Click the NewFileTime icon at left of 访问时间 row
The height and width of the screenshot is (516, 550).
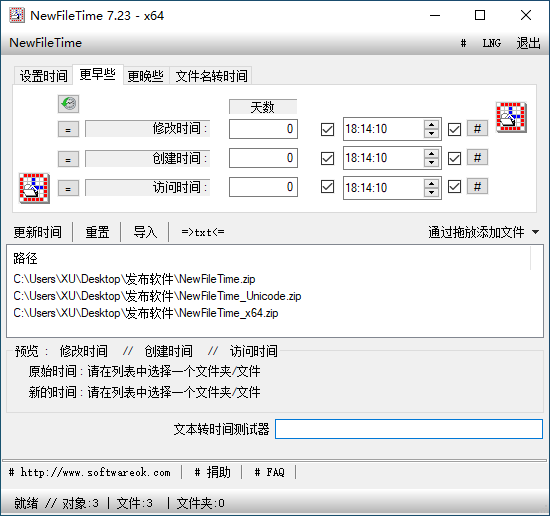(x=34, y=188)
